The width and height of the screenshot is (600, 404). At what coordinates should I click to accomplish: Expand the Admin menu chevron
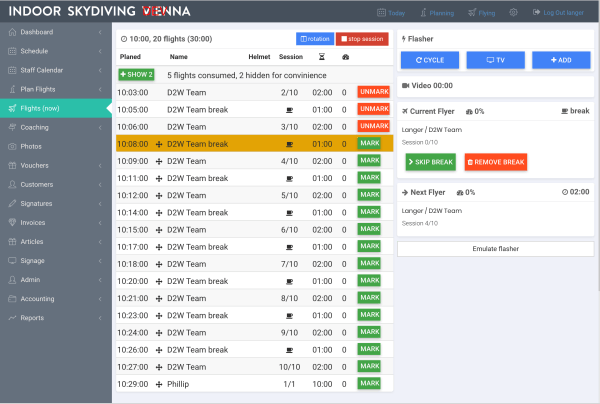pos(100,280)
